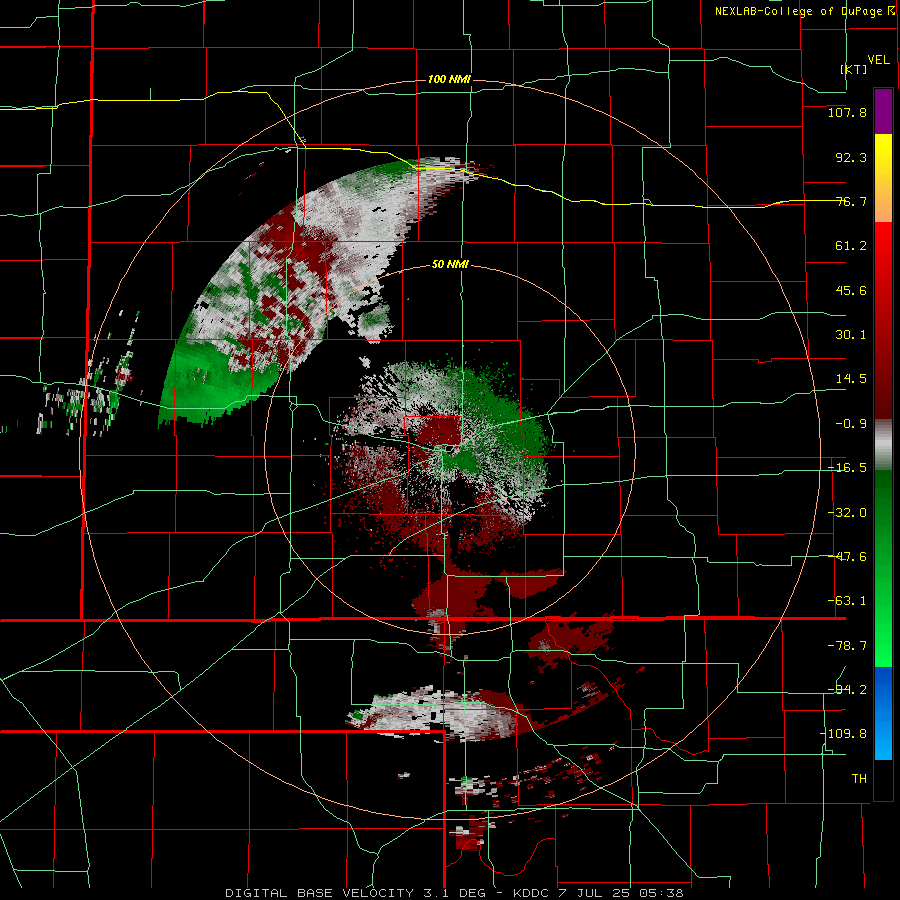Click the purple segment of velocity color bar
The width and height of the screenshot is (900, 900).
883,111
